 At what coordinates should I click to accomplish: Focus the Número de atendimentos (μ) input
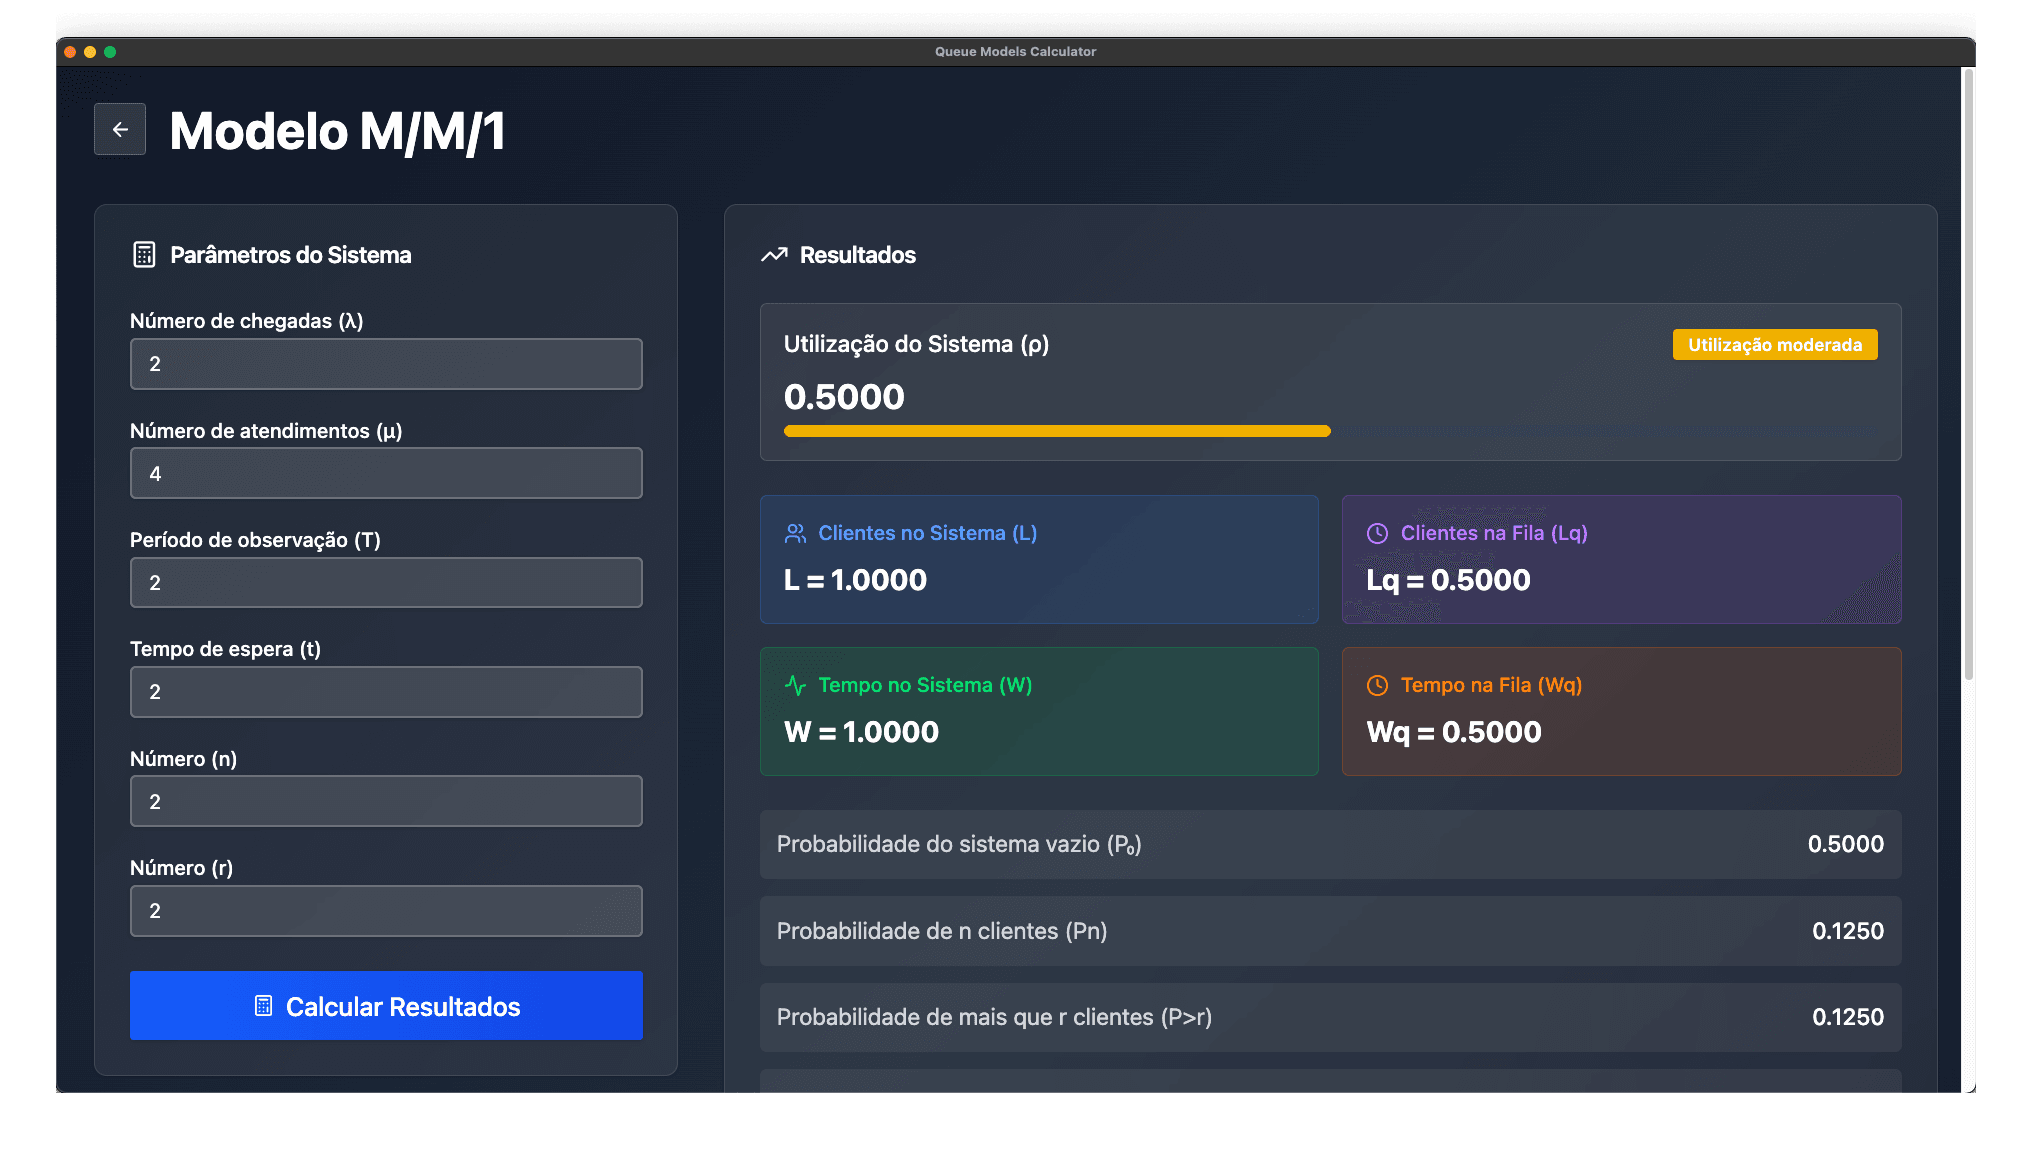tap(386, 473)
